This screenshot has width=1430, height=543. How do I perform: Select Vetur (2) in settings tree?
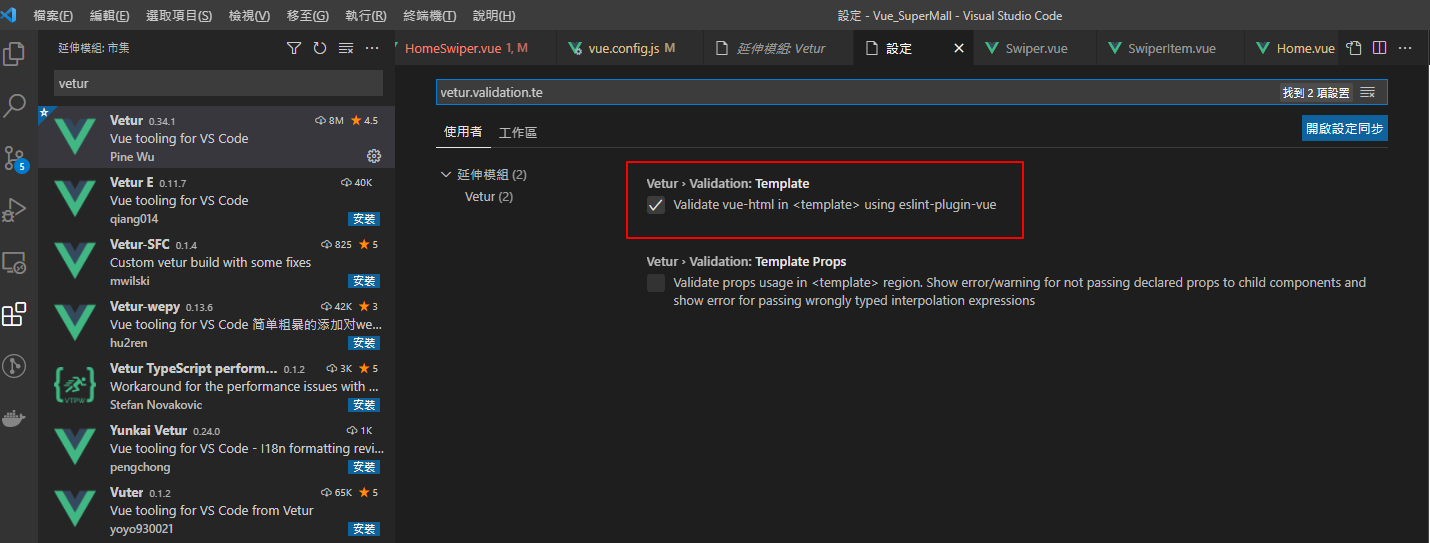[489, 196]
